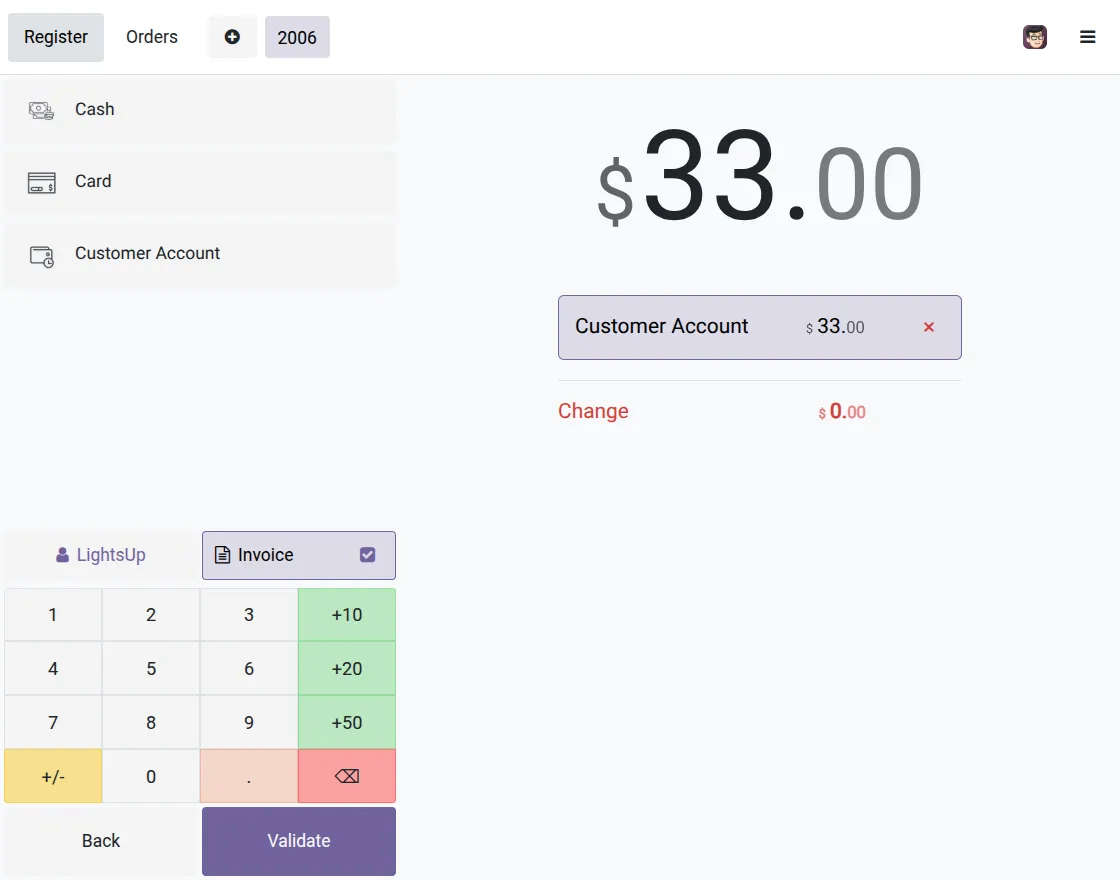This screenshot has width=1120, height=880.
Task: Open the hamburger menu
Action: tap(1088, 37)
